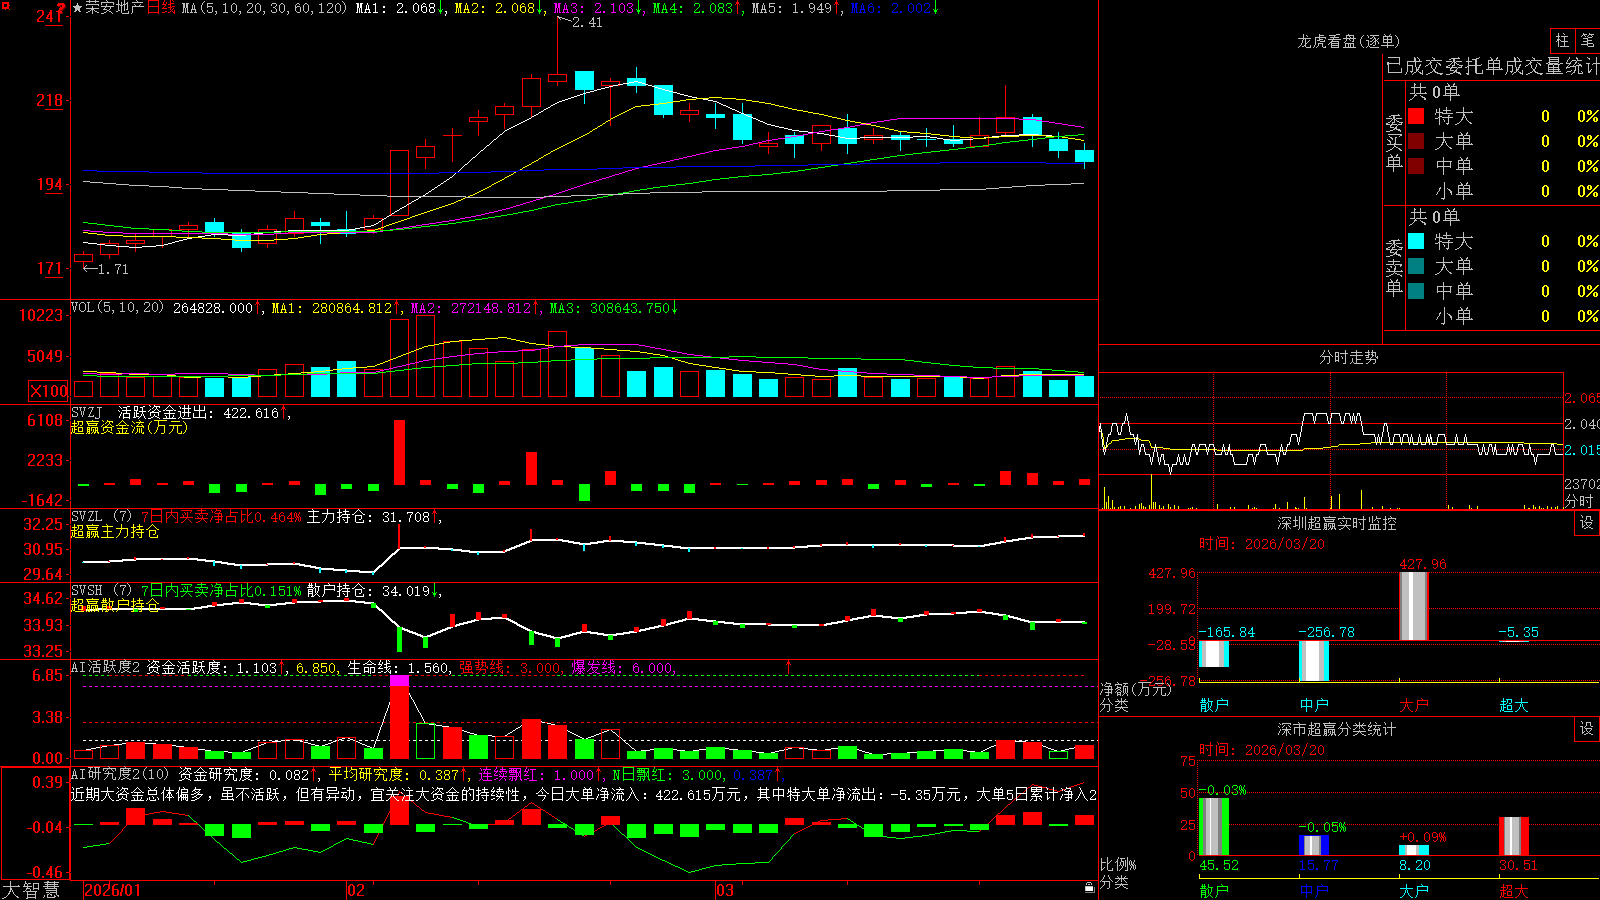The height and width of the screenshot is (900, 1600).
Task: Click the 荣安地产 stock name
Action: [115, 8]
